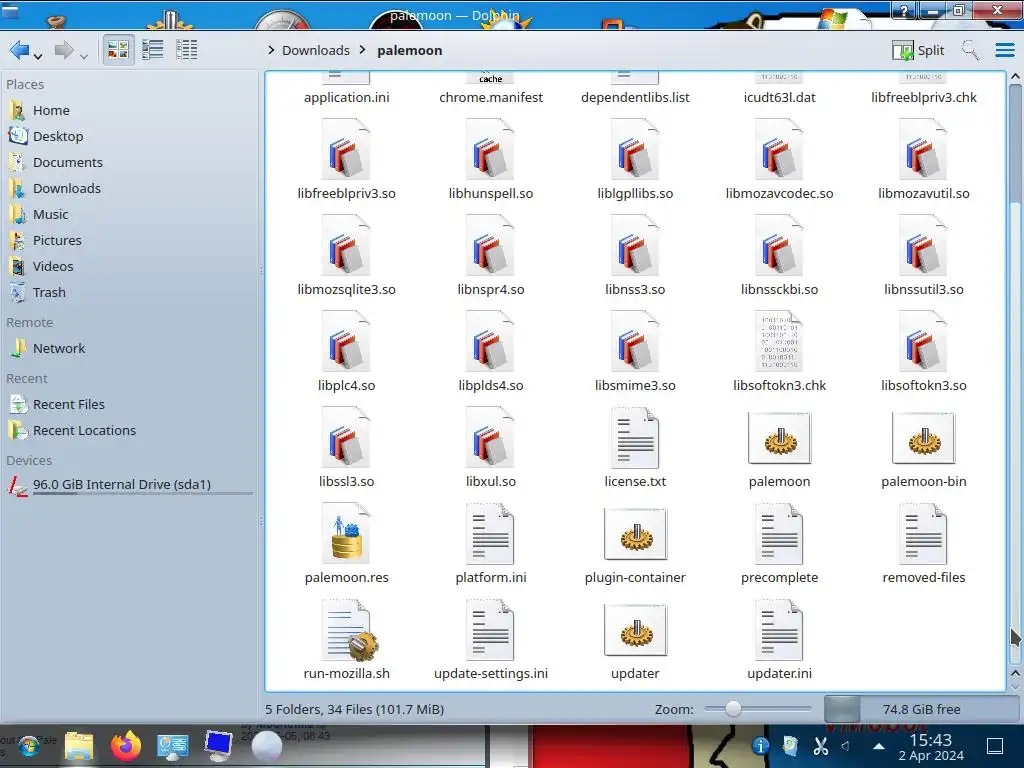Select libfreeblpriv3.so library icon
Image resolution: width=1024 pixels, height=768 pixels.
pos(346,150)
